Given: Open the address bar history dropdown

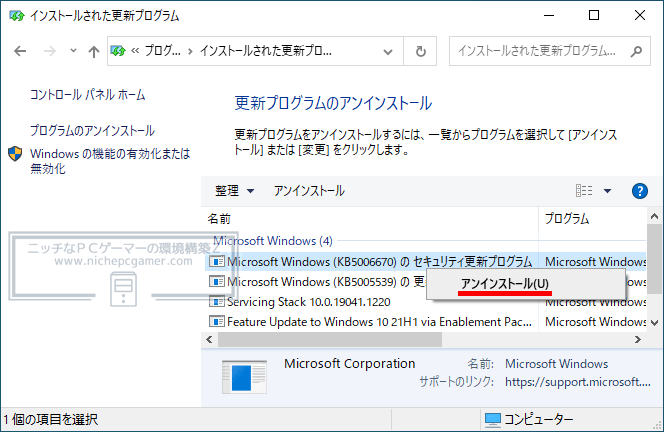Looking at the screenshot, I should (387, 52).
